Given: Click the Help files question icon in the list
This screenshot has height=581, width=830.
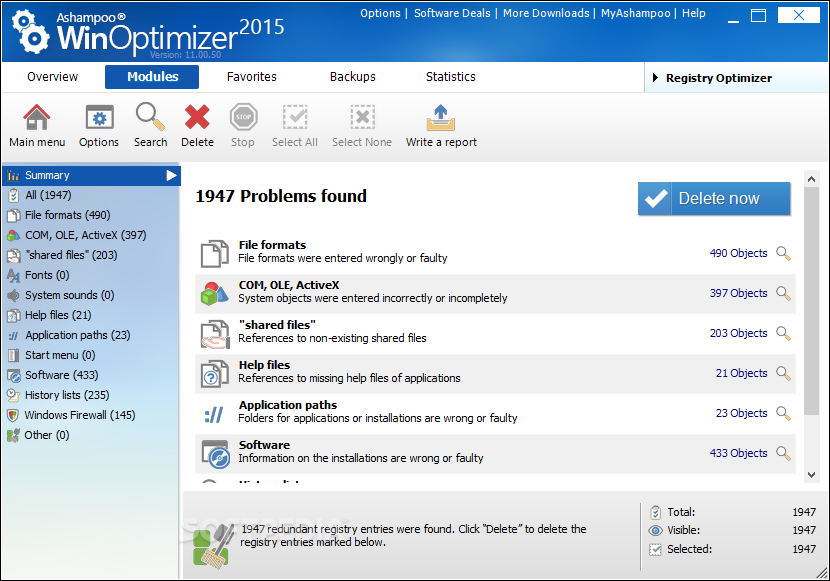Looking at the screenshot, I should (x=214, y=374).
